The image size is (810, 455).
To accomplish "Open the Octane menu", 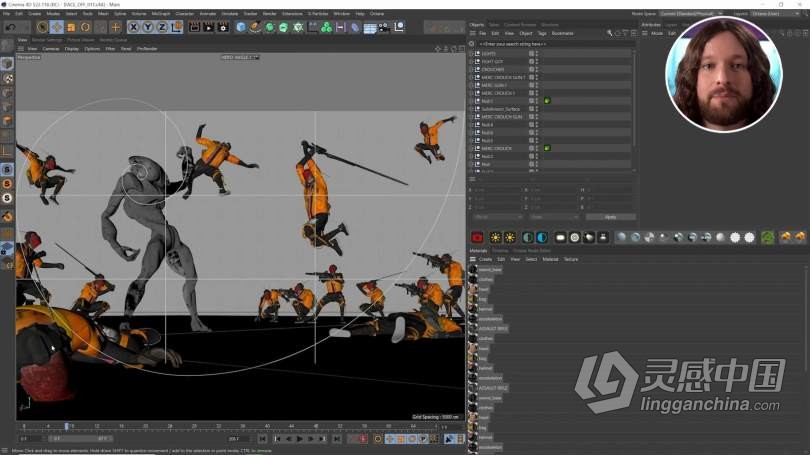I will point(377,13).
